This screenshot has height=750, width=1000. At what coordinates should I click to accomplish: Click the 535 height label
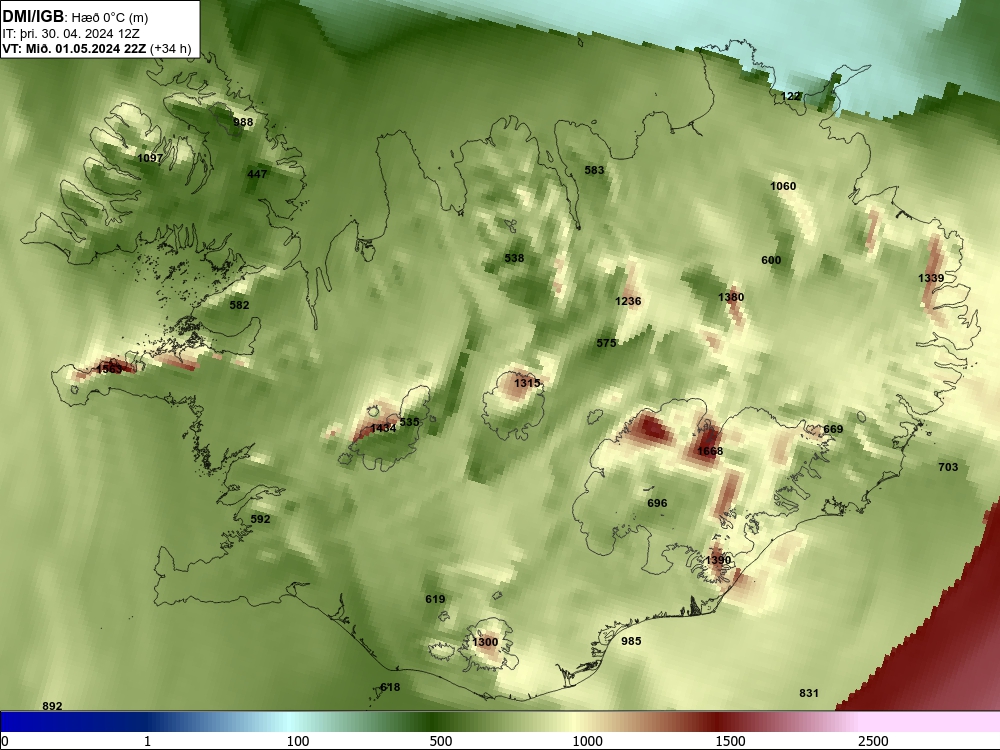[409, 422]
